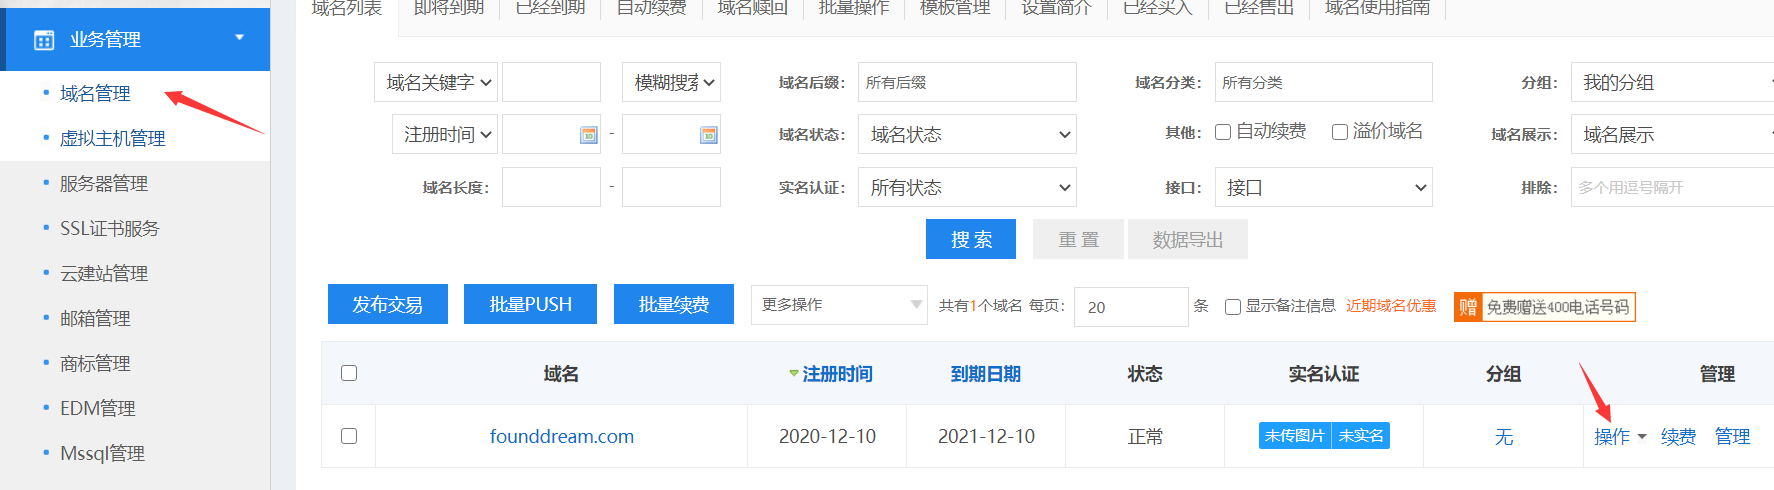Open the 域名展示 dropdown

pos(1672,134)
